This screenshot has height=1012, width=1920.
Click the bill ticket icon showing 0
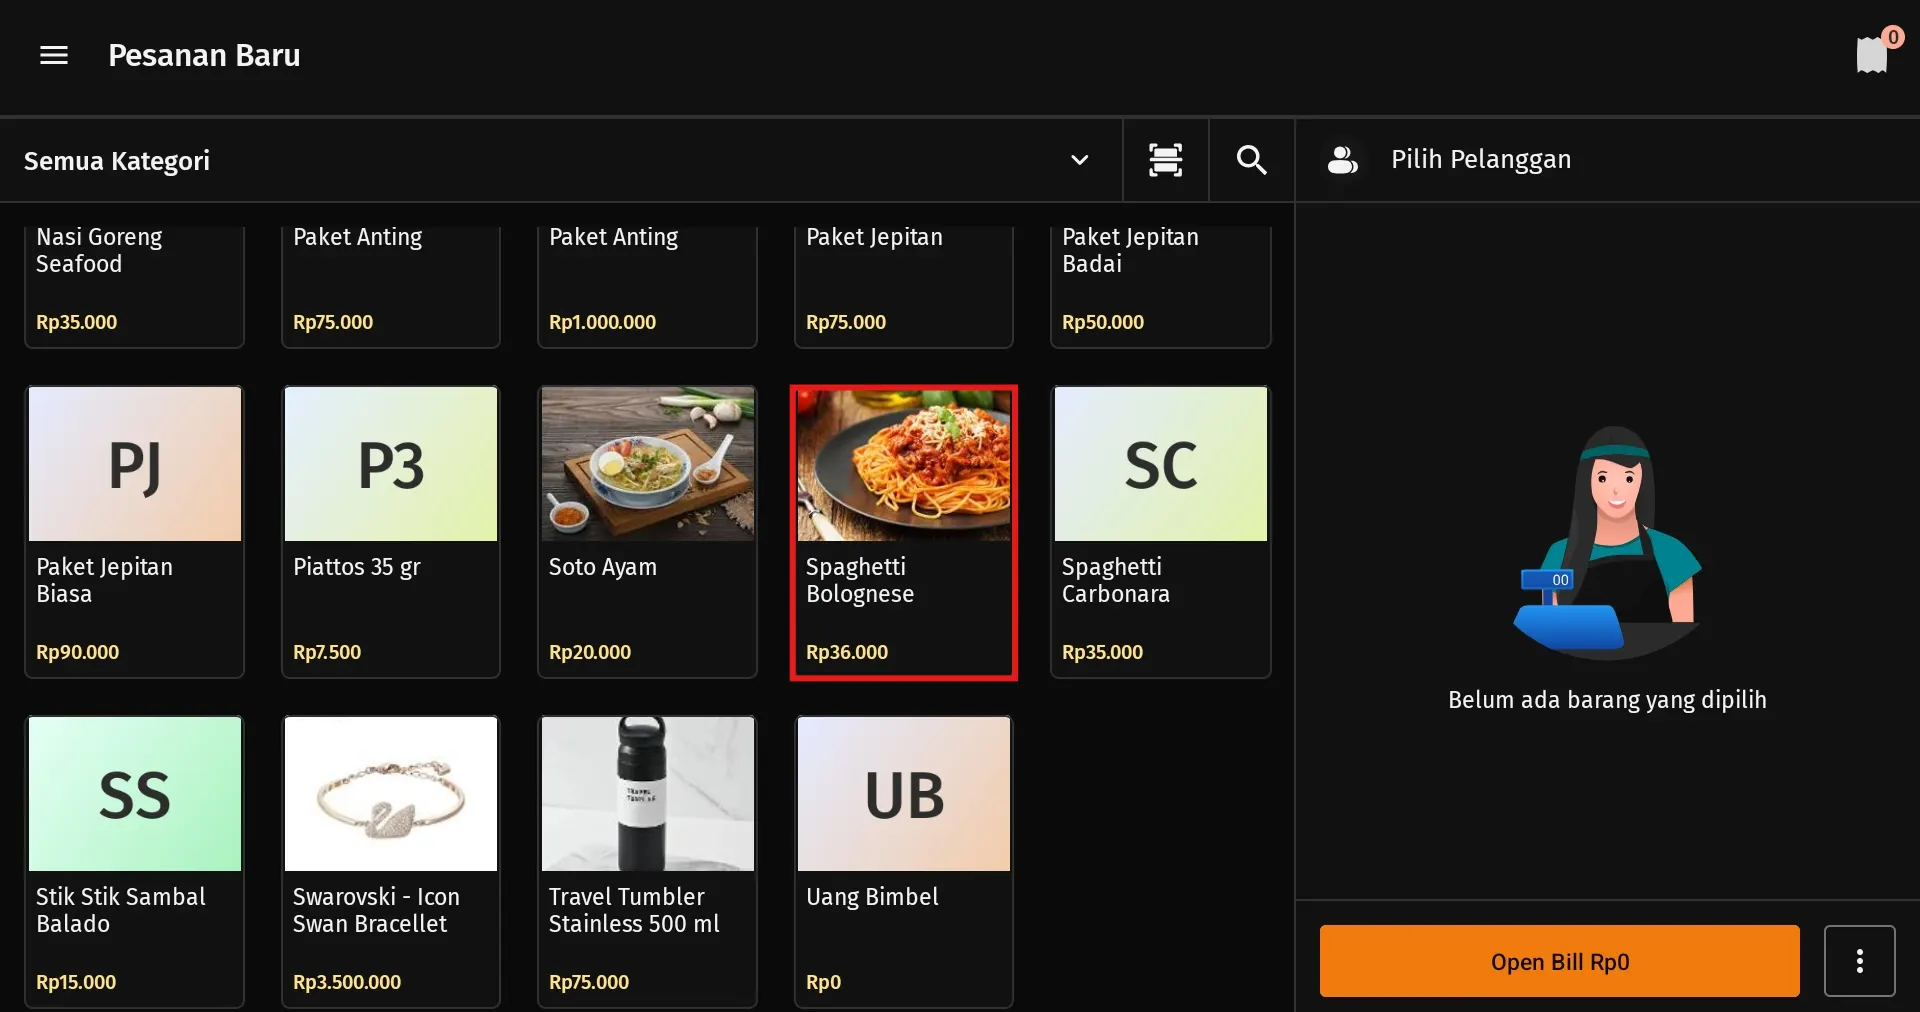pyautogui.click(x=1870, y=55)
